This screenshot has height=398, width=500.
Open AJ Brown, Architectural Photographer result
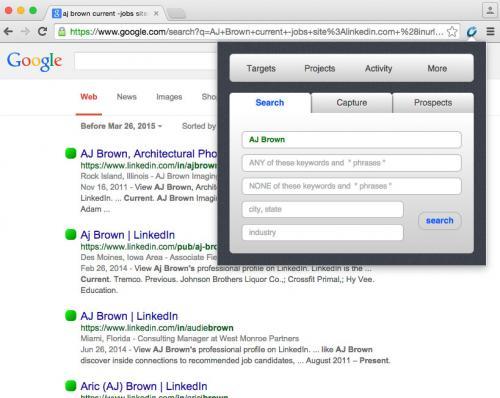tap(149, 154)
